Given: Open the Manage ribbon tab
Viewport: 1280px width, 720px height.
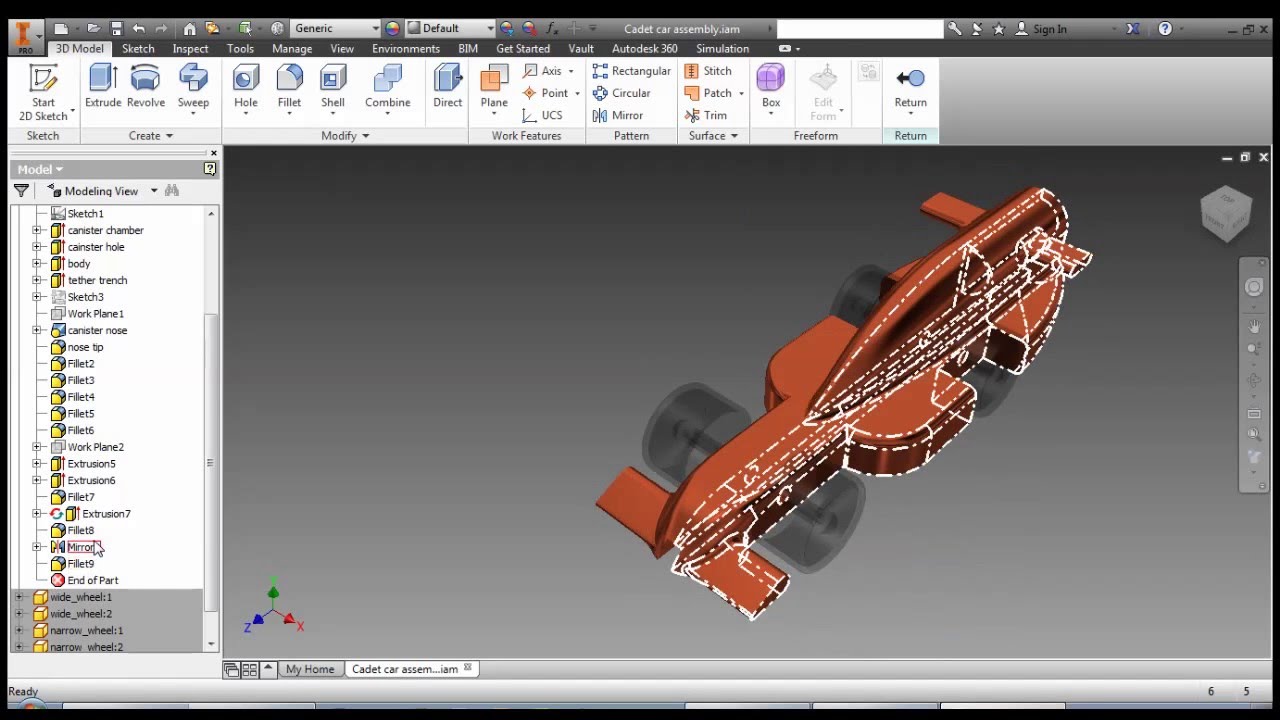Looking at the screenshot, I should (x=292, y=48).
